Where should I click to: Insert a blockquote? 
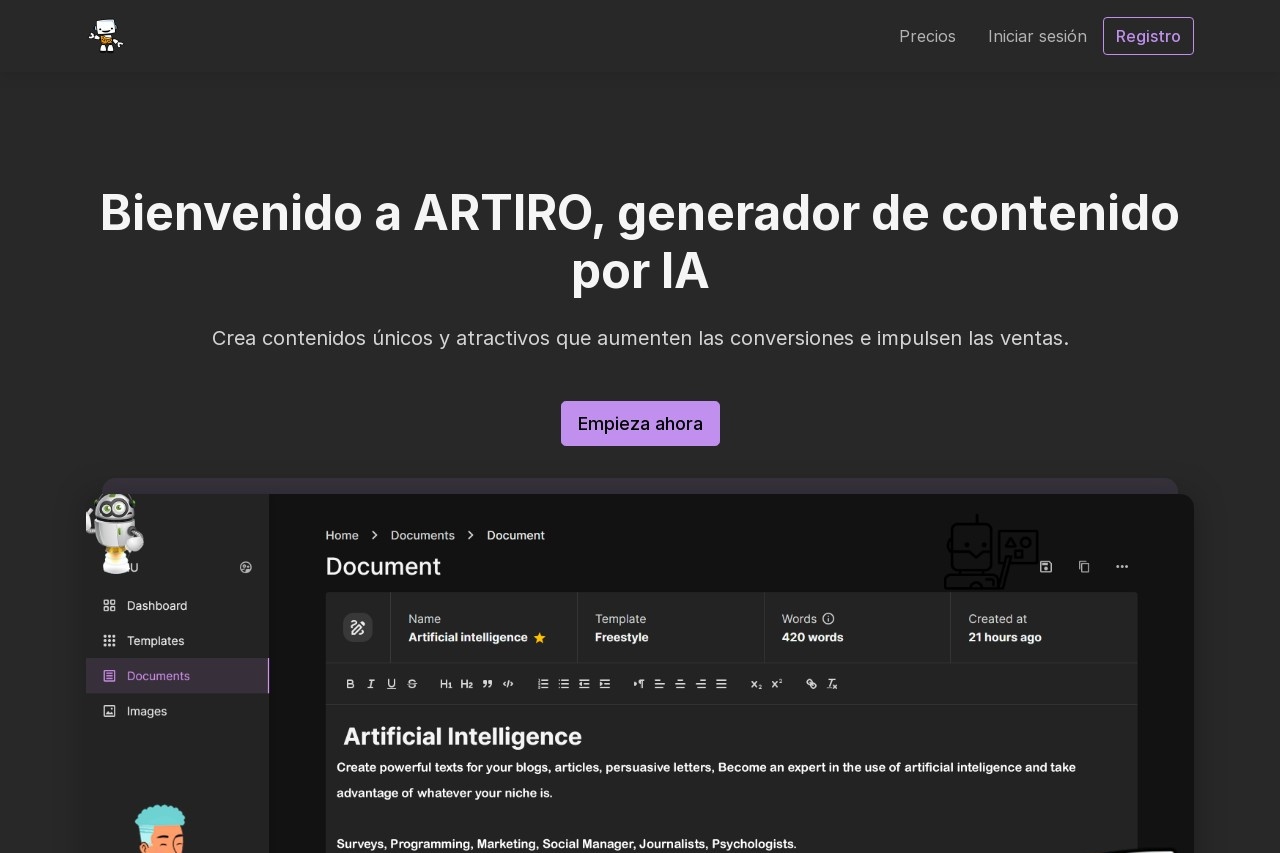[488, 684]
